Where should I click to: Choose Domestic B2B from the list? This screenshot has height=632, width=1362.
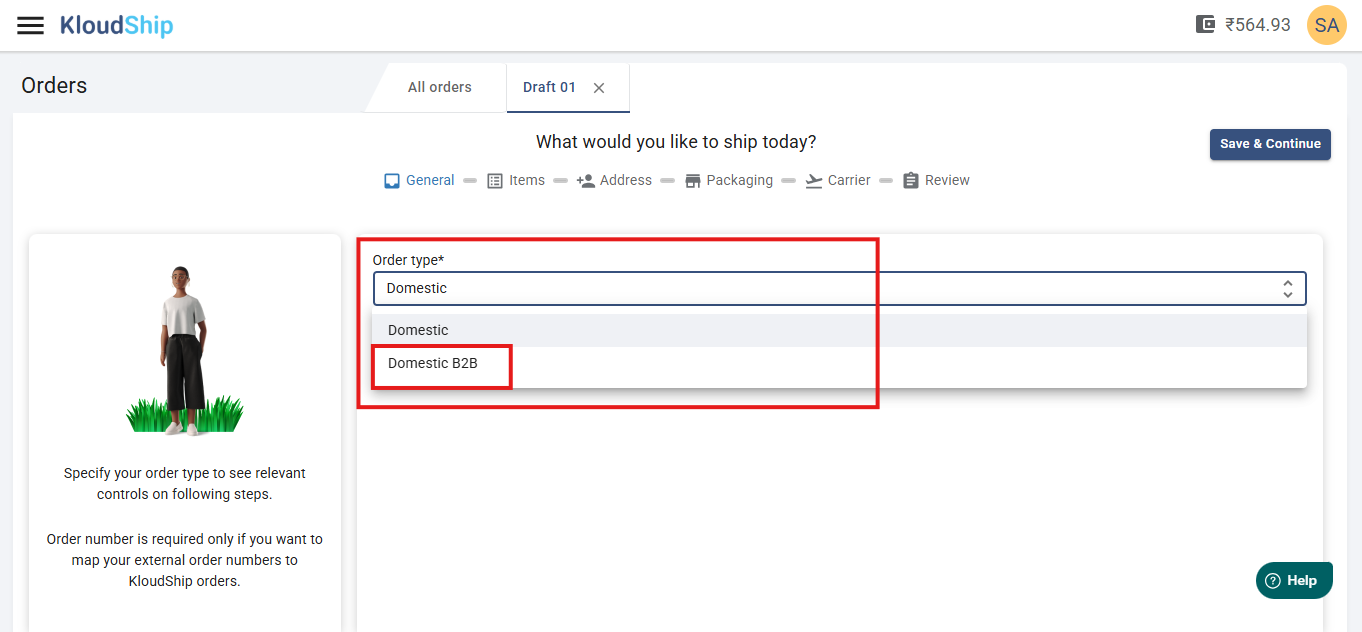(433, 363)
